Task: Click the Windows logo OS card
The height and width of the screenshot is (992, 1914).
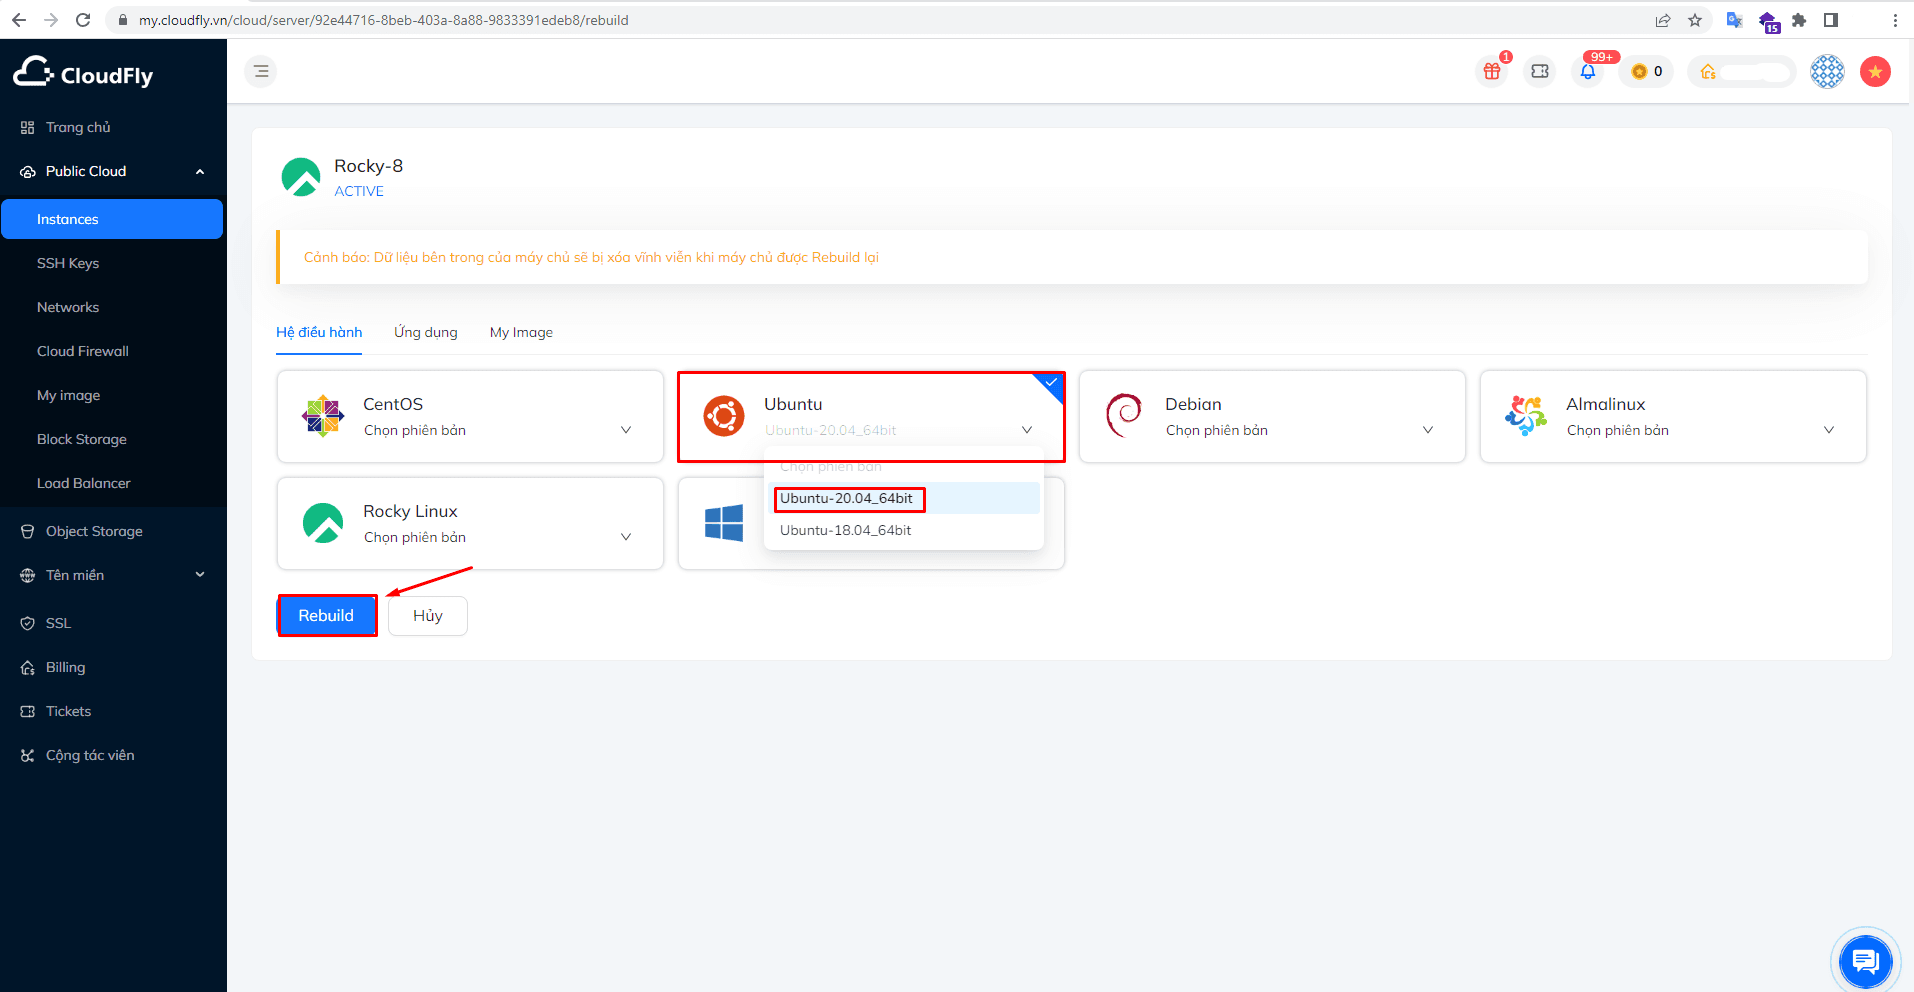Action: 723,523
